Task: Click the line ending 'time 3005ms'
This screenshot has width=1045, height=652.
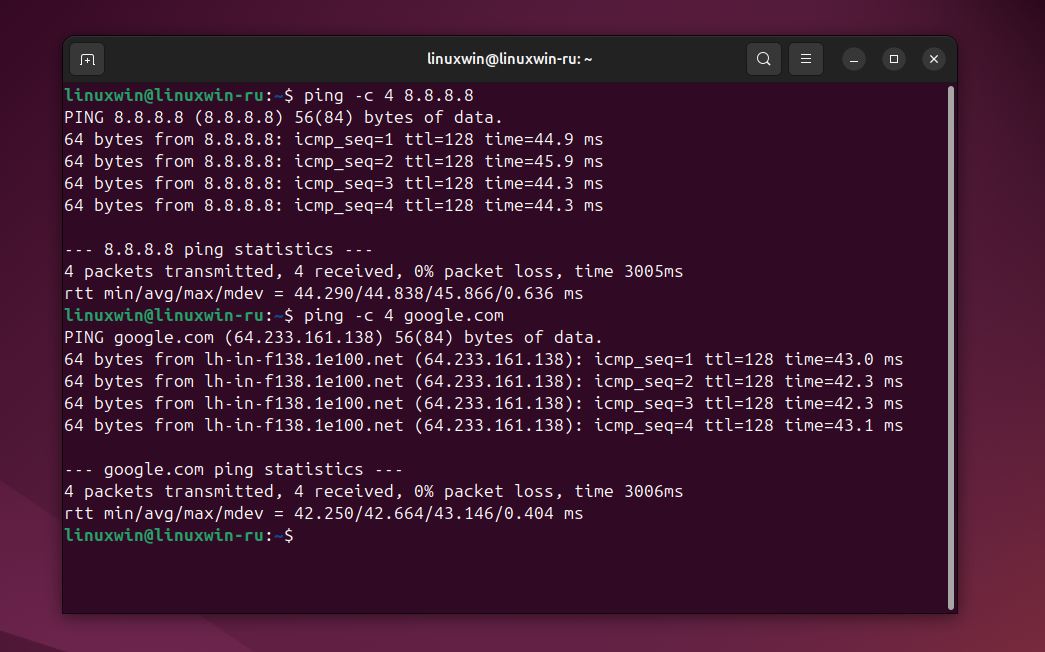Action: [373, 271]
